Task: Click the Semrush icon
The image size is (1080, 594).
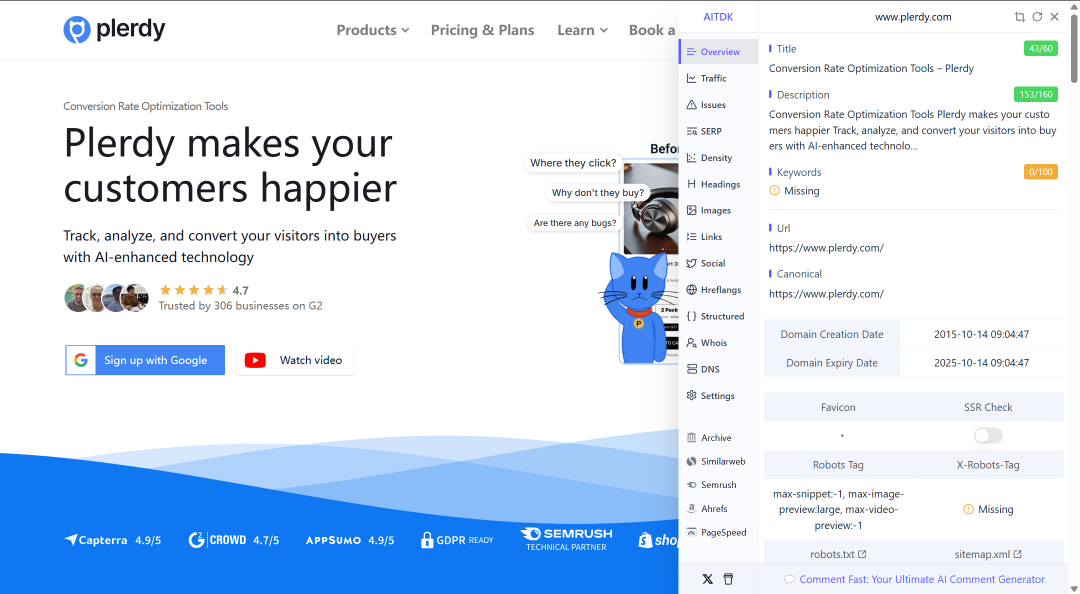Action: point(692,485)
